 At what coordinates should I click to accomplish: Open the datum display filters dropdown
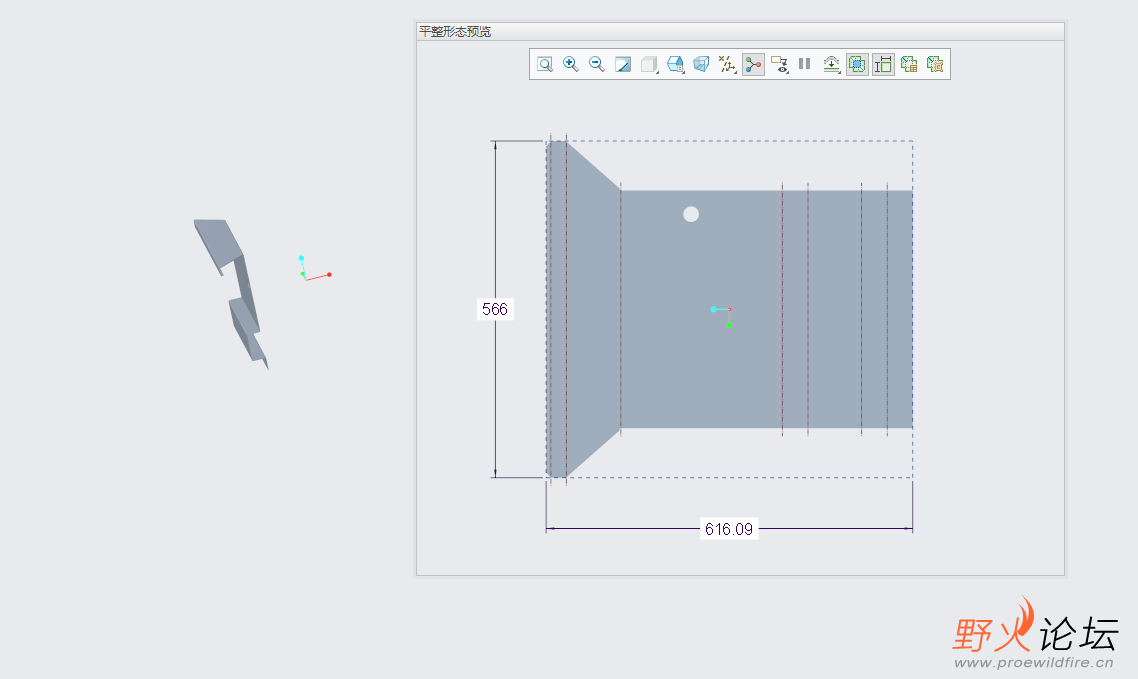[728, 64]
